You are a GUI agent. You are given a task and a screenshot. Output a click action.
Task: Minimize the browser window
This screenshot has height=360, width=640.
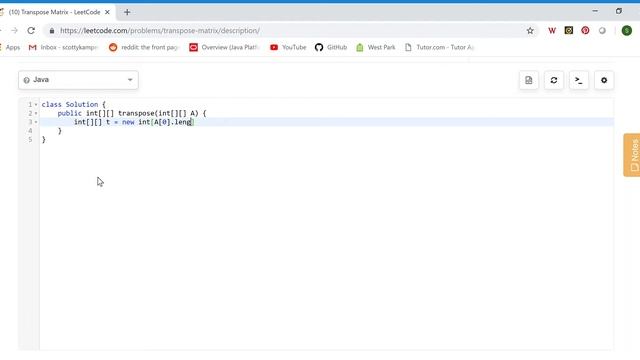595,11
